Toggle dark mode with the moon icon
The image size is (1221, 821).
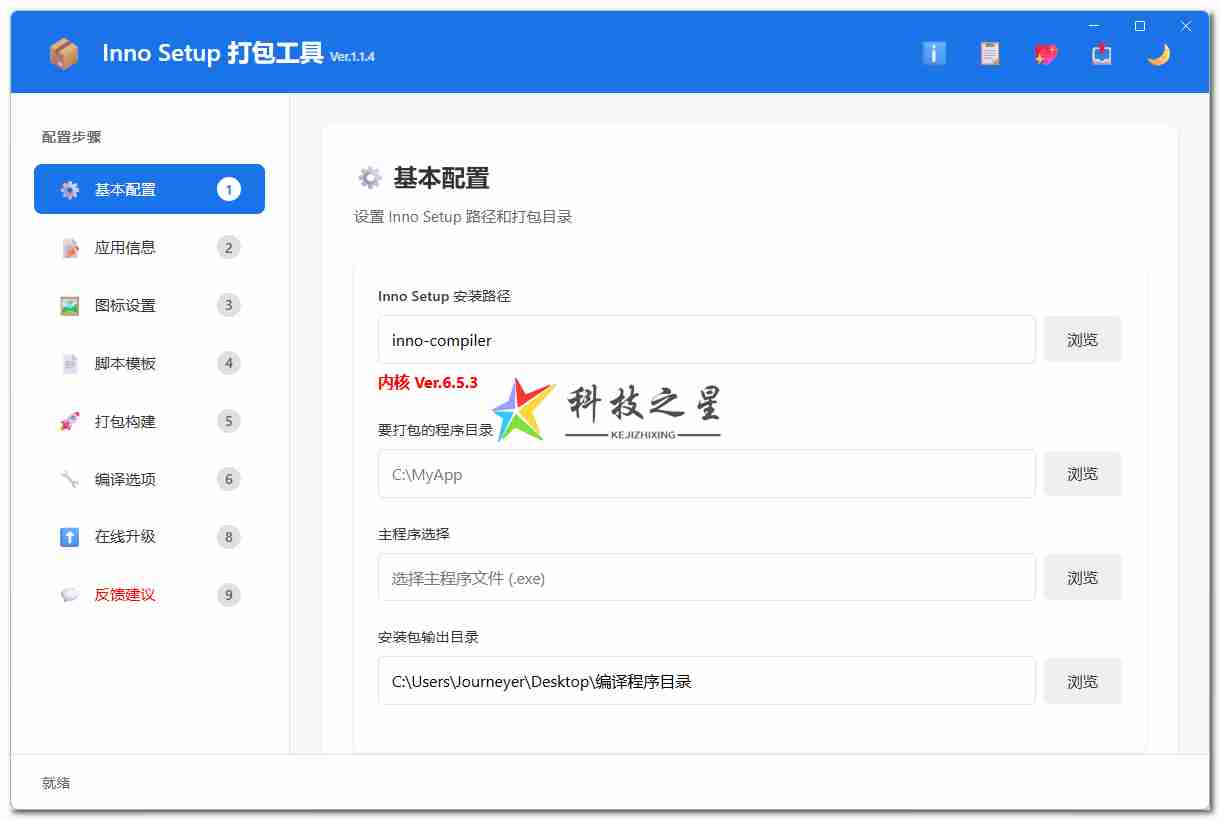click(1158, 54)
